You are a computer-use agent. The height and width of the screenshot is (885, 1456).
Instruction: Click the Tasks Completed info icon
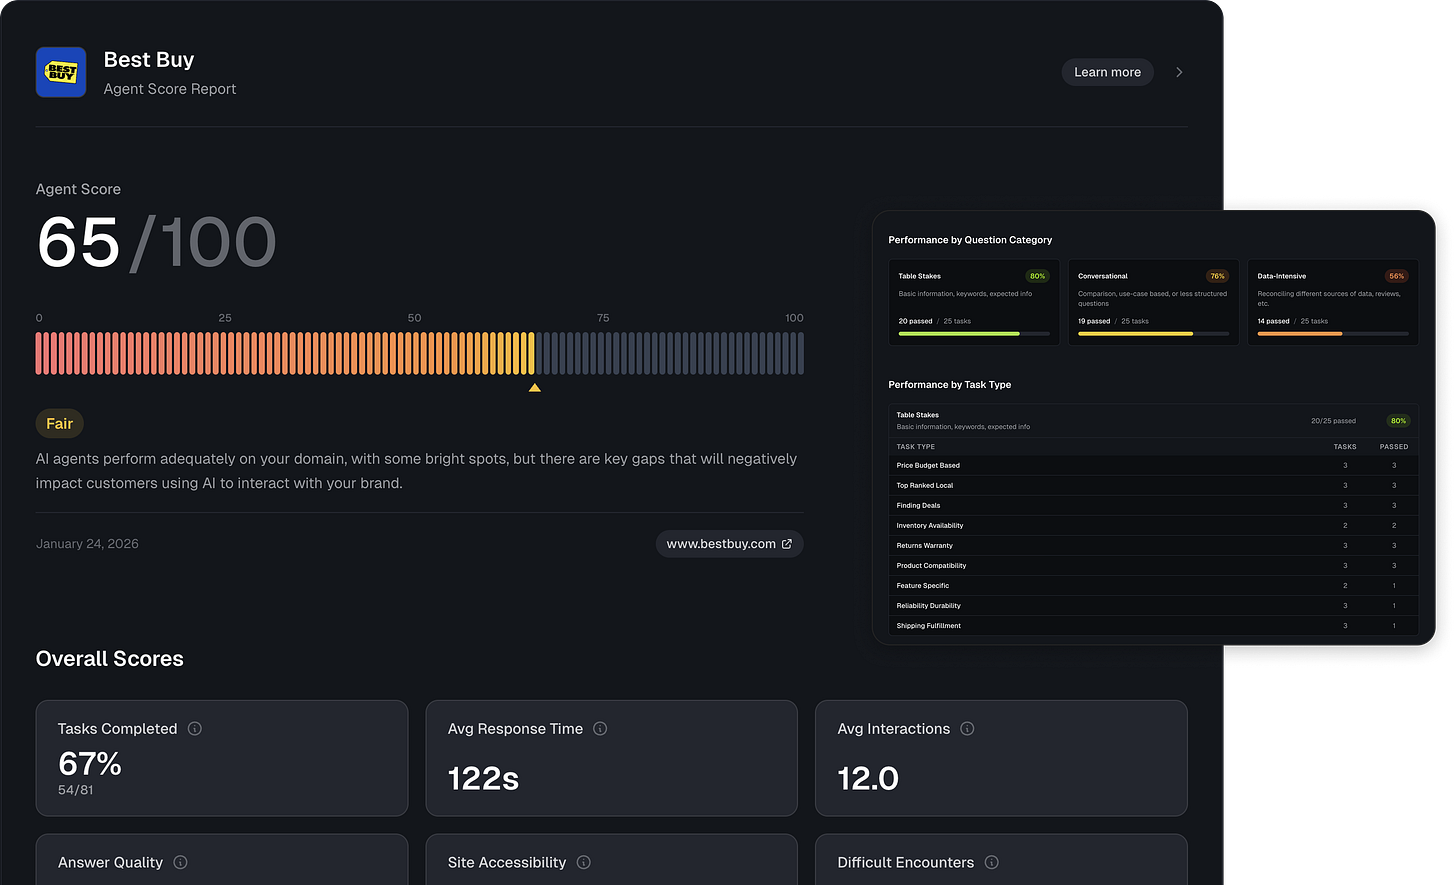click(195, 729)
